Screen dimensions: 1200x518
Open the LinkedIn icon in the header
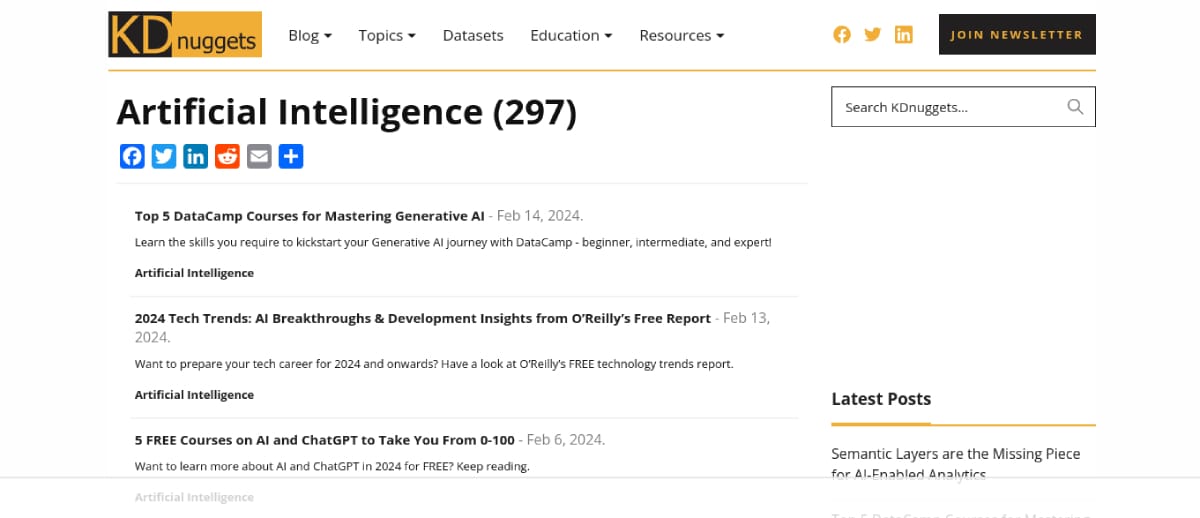pos(904,35)
